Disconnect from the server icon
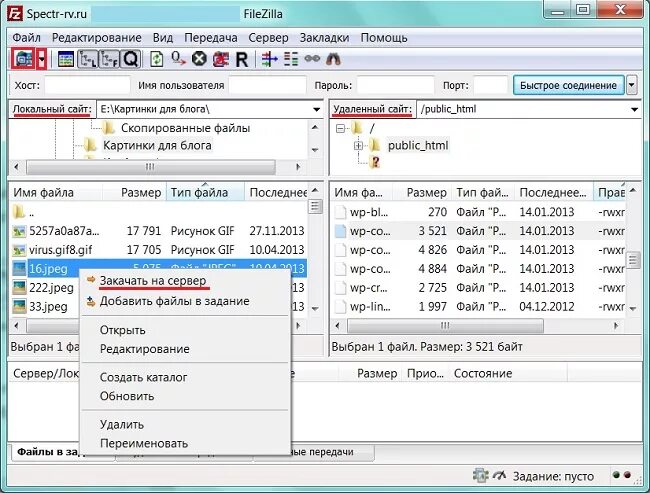The height and width of the screenshot is (493, 650). click(221, 59)
